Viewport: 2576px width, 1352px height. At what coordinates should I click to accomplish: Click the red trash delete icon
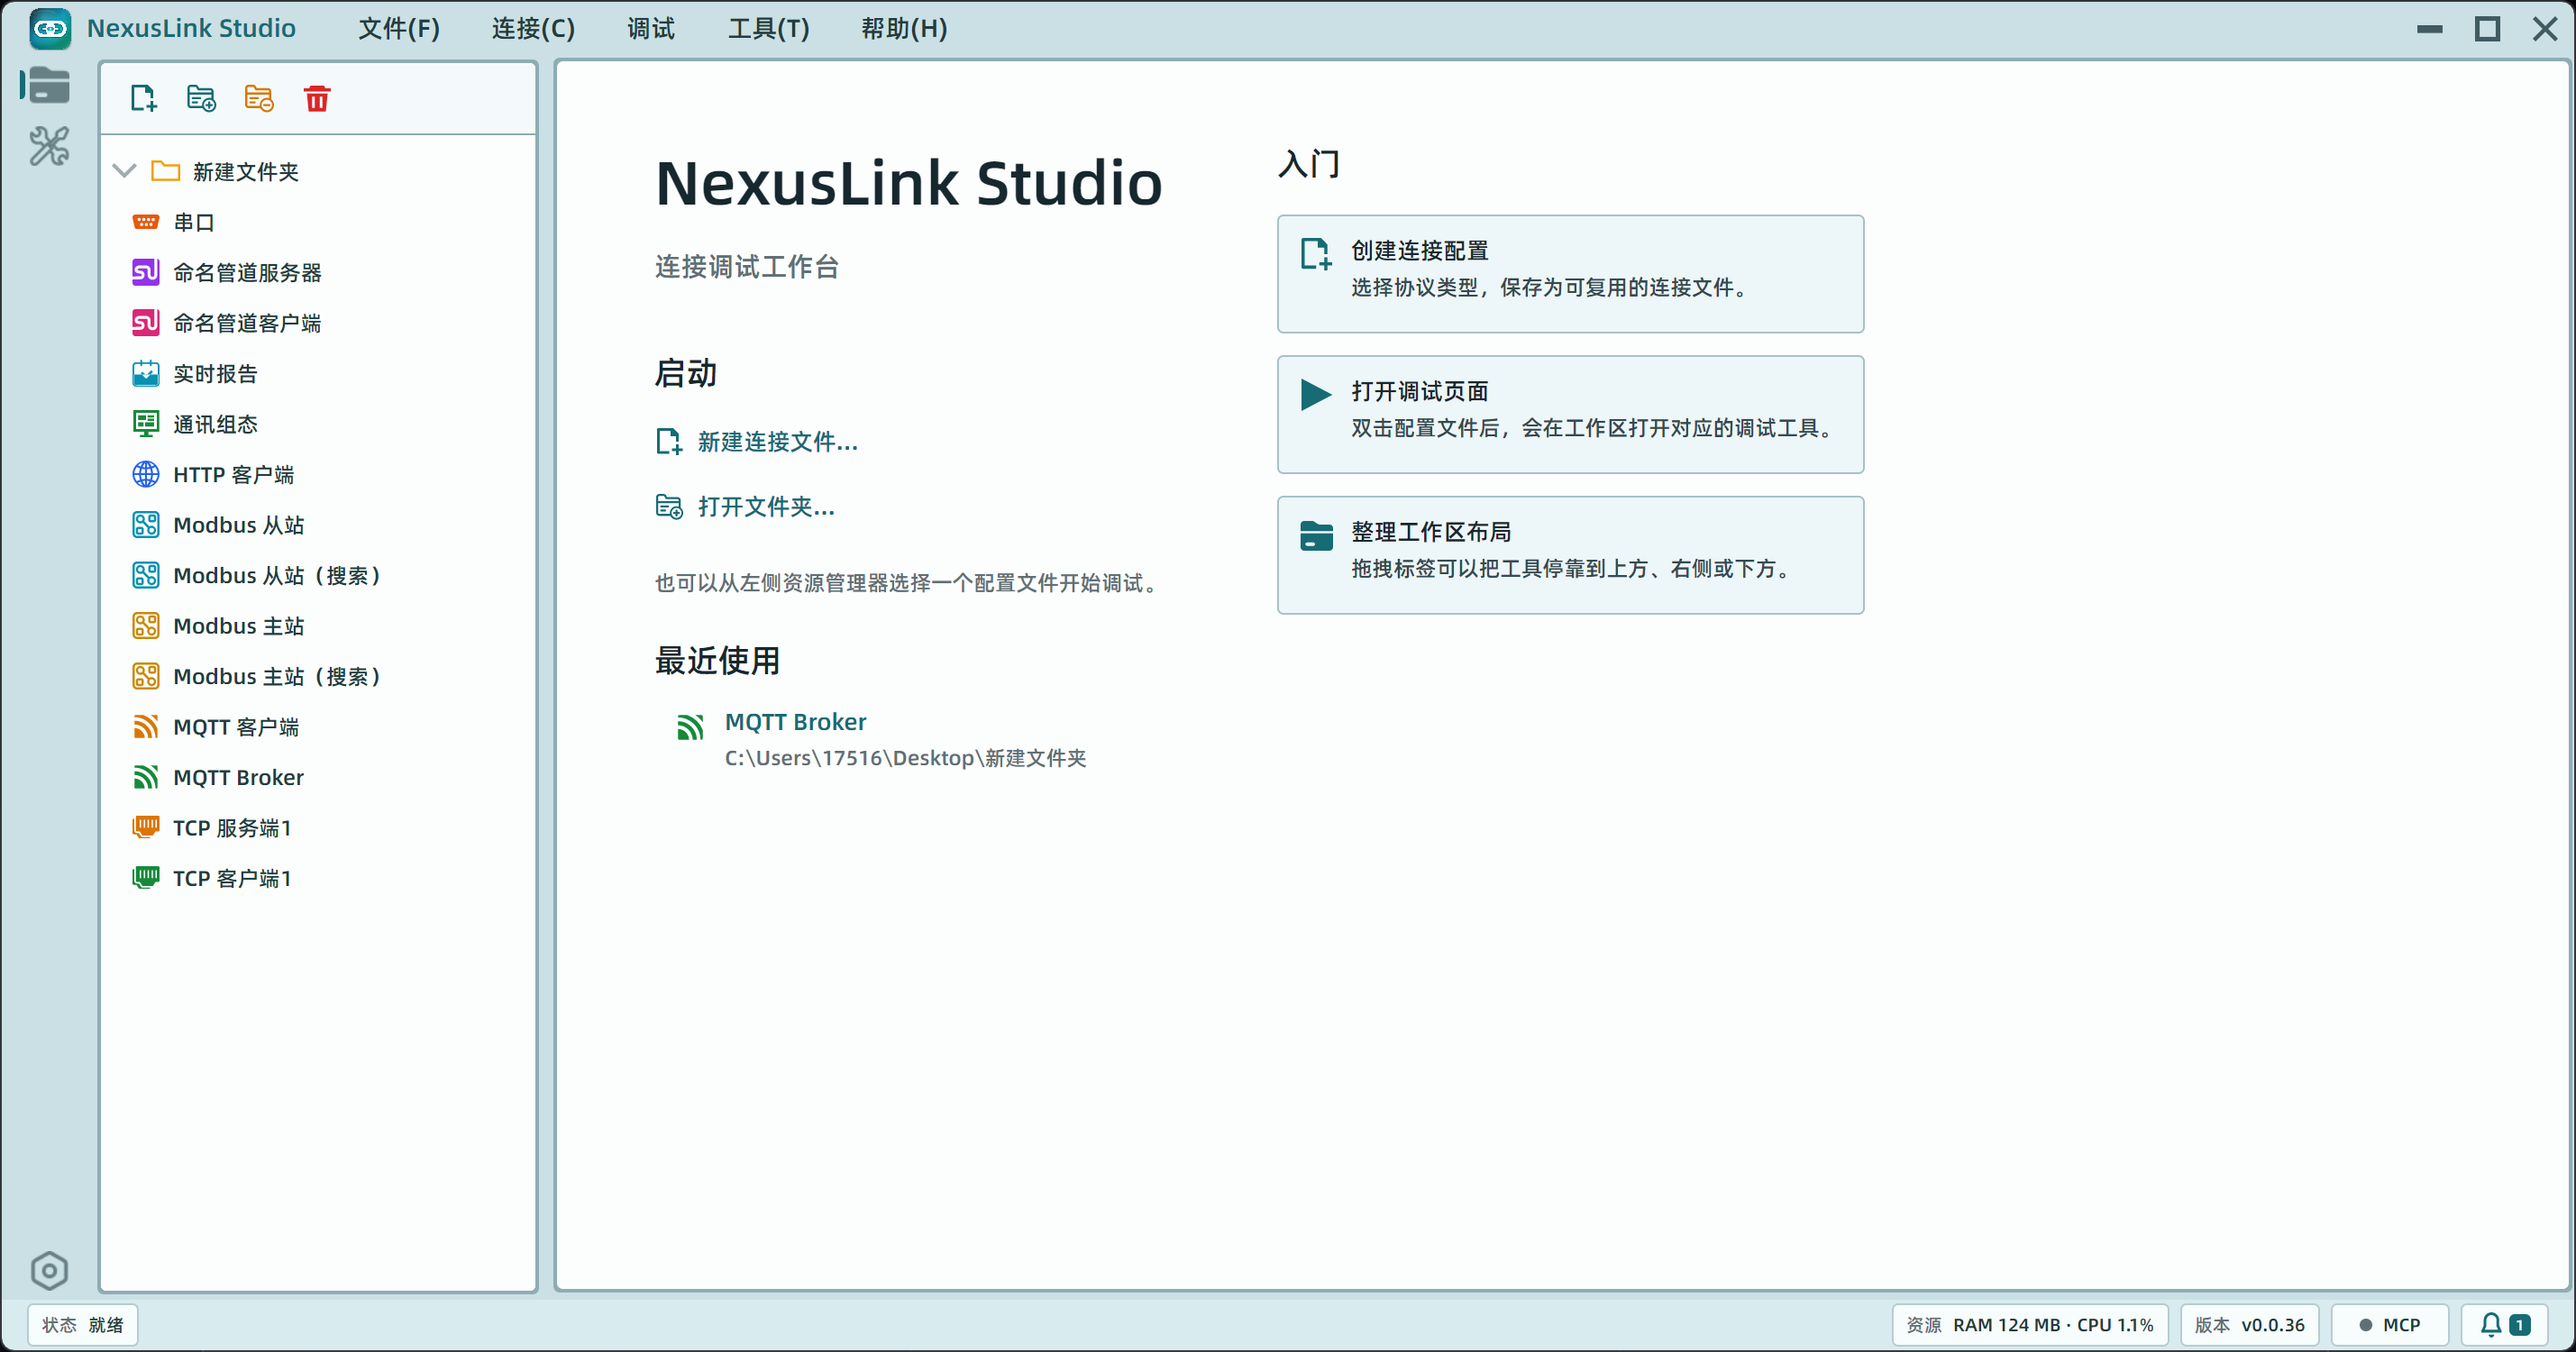[317, 98]
